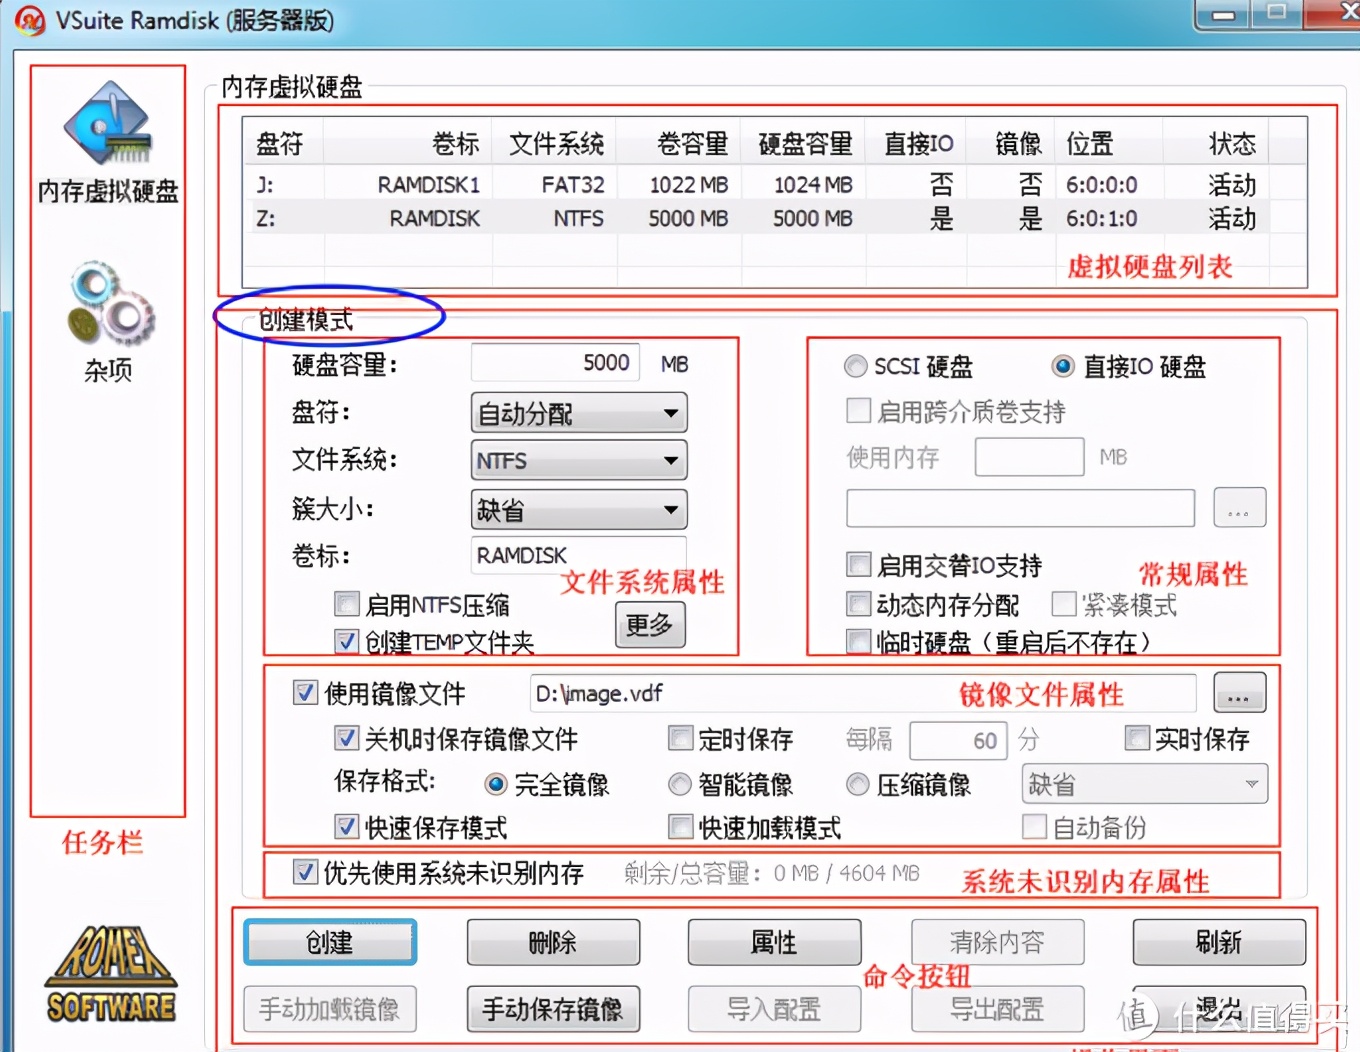
Task: Select the Z: RAMDISK row in list
Action: 600,217
